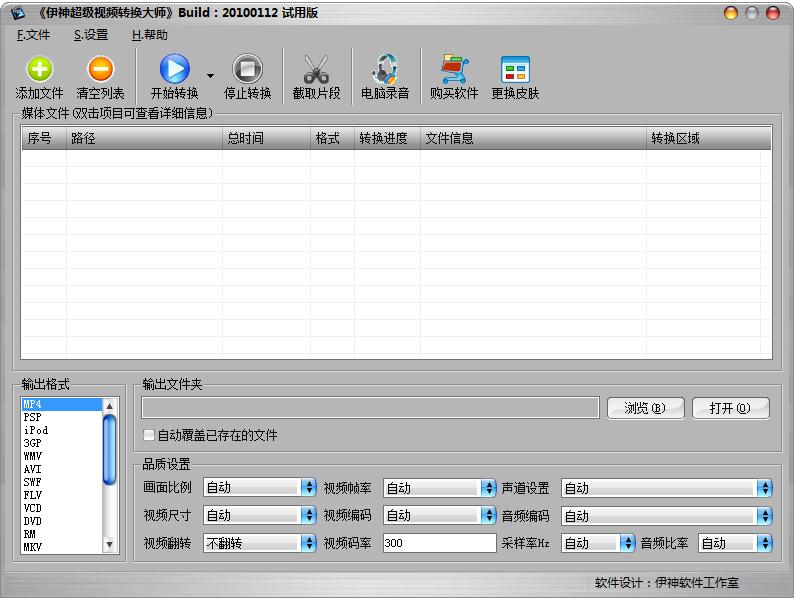
Task: Select the scissors Clip Segment (截取片段) icon
Action: [316, 69]
